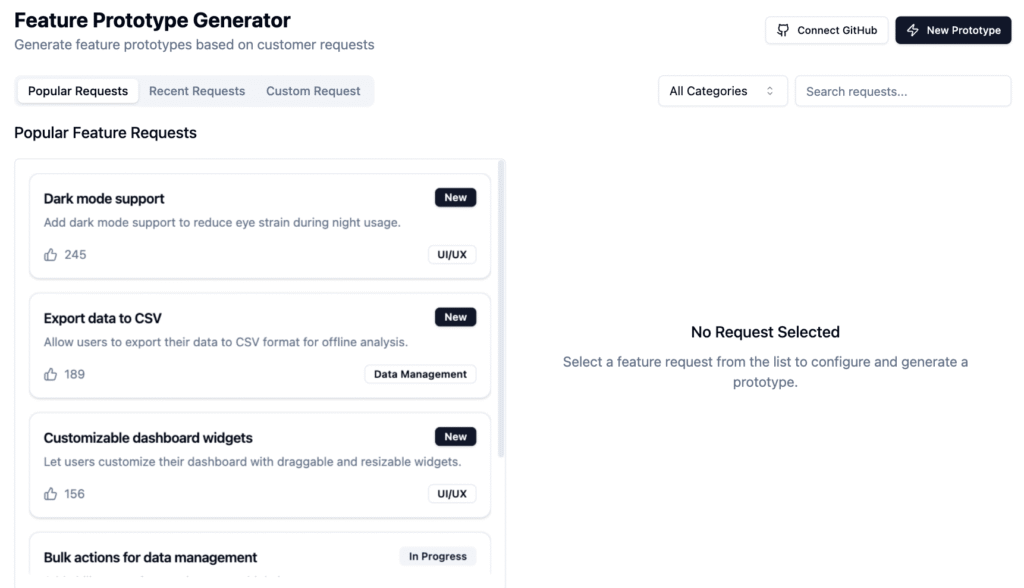Click the Popular Feature Requests heading

coord(105,133)
